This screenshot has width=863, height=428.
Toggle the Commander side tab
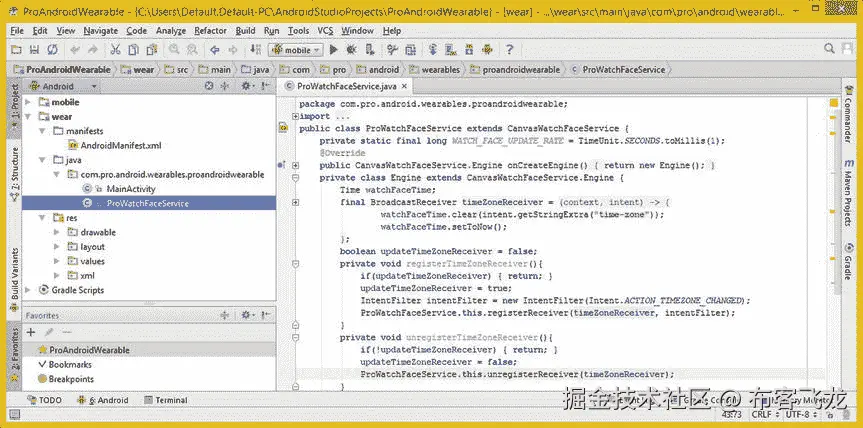tap(848, 114)
